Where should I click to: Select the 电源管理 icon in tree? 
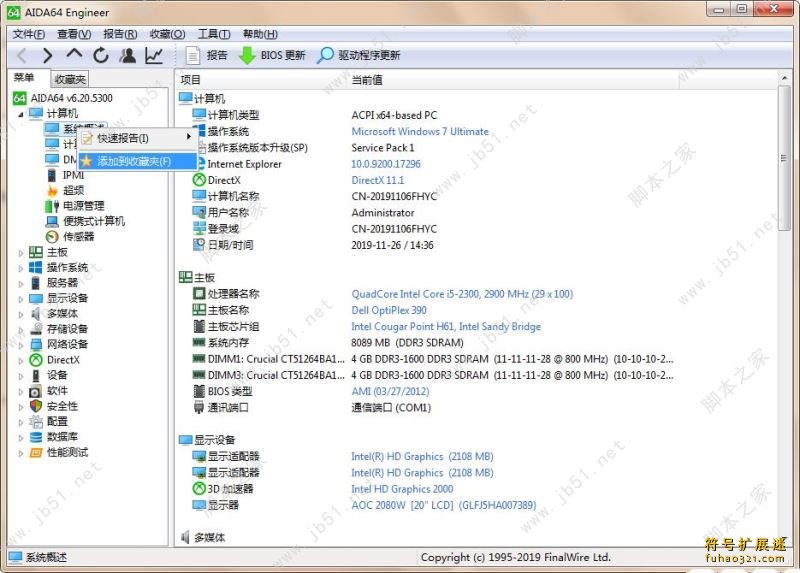(52, 206)
